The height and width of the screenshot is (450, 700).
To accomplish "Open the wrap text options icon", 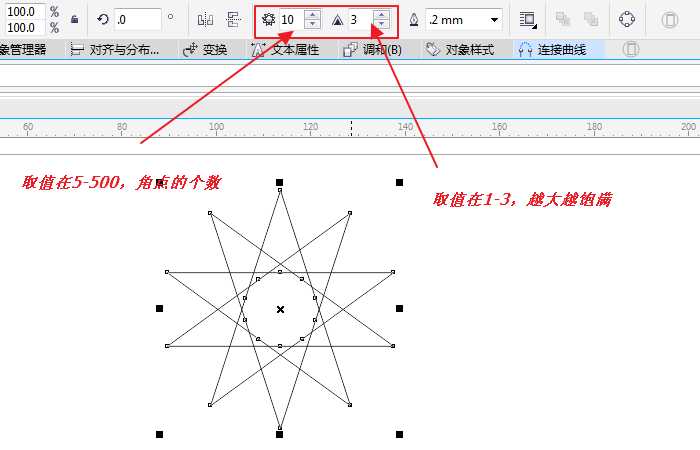I will (x=528, y=20).
